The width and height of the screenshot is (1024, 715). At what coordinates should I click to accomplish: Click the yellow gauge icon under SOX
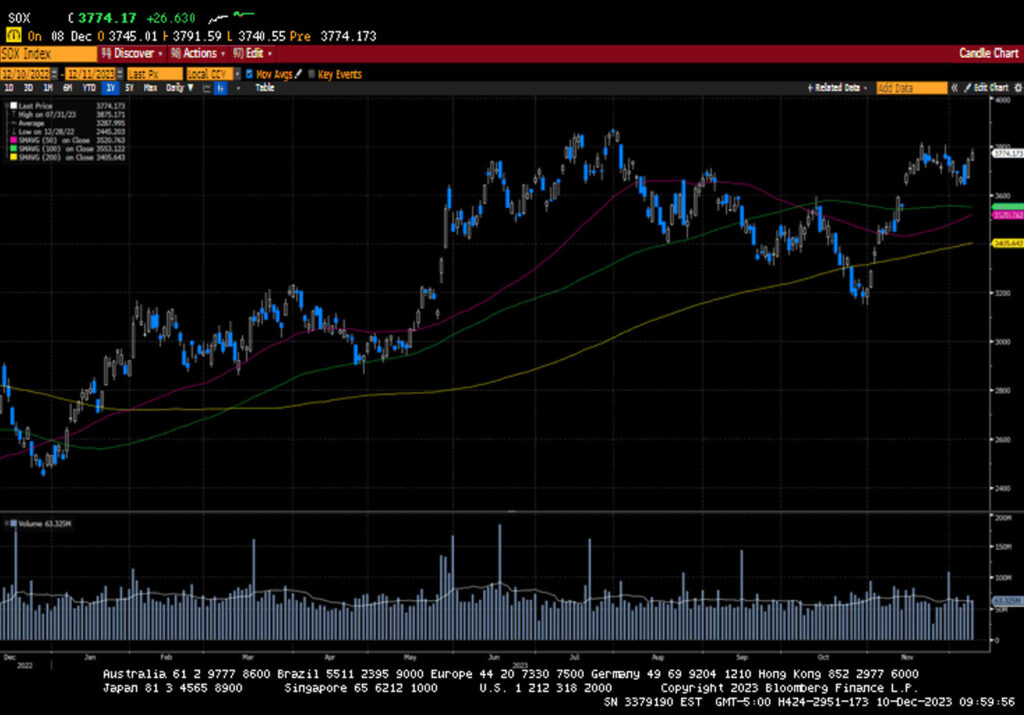pyautogui.click(x=13, y=35)
